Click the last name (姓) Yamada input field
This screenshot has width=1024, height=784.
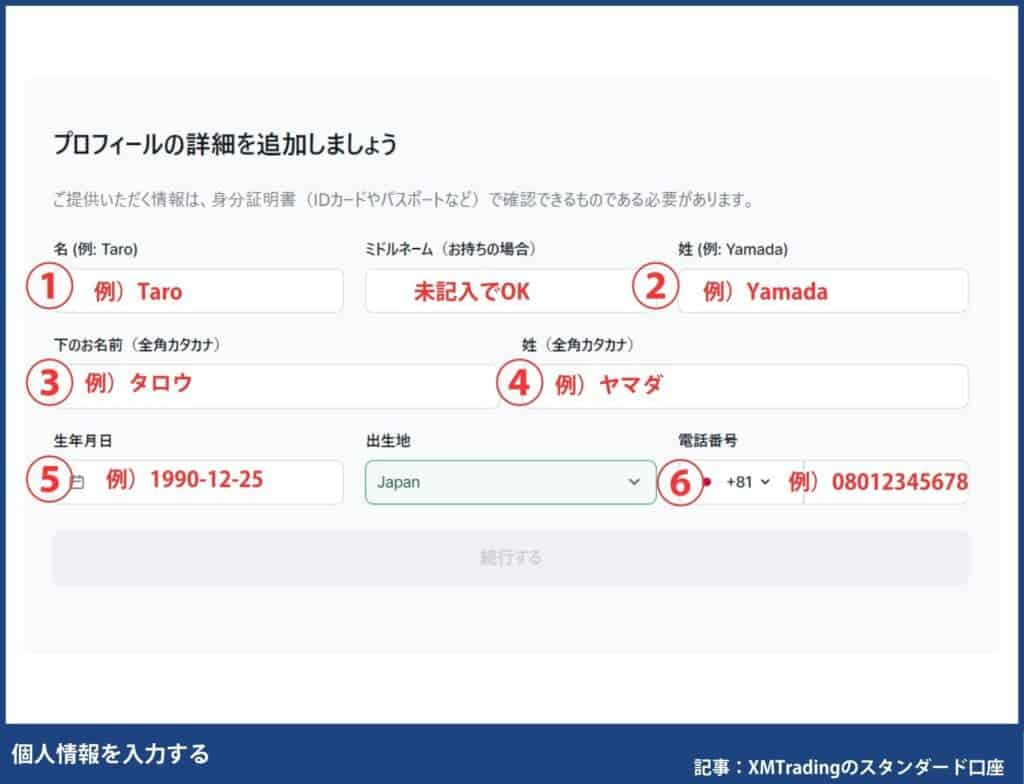coord(823,291)
